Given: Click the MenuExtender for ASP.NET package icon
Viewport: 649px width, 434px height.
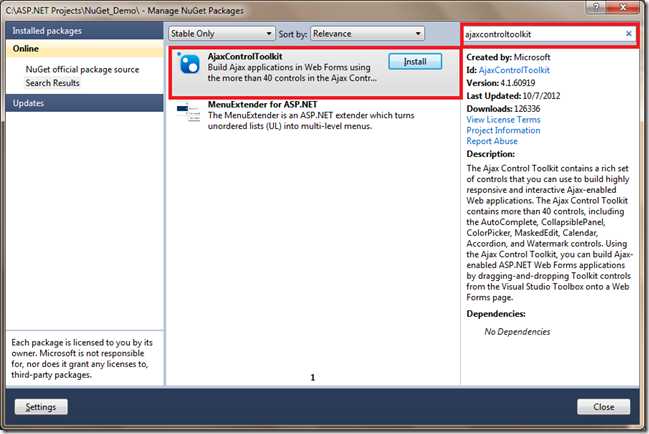Looking at the screenshot, I should click(x=188, y=113).
